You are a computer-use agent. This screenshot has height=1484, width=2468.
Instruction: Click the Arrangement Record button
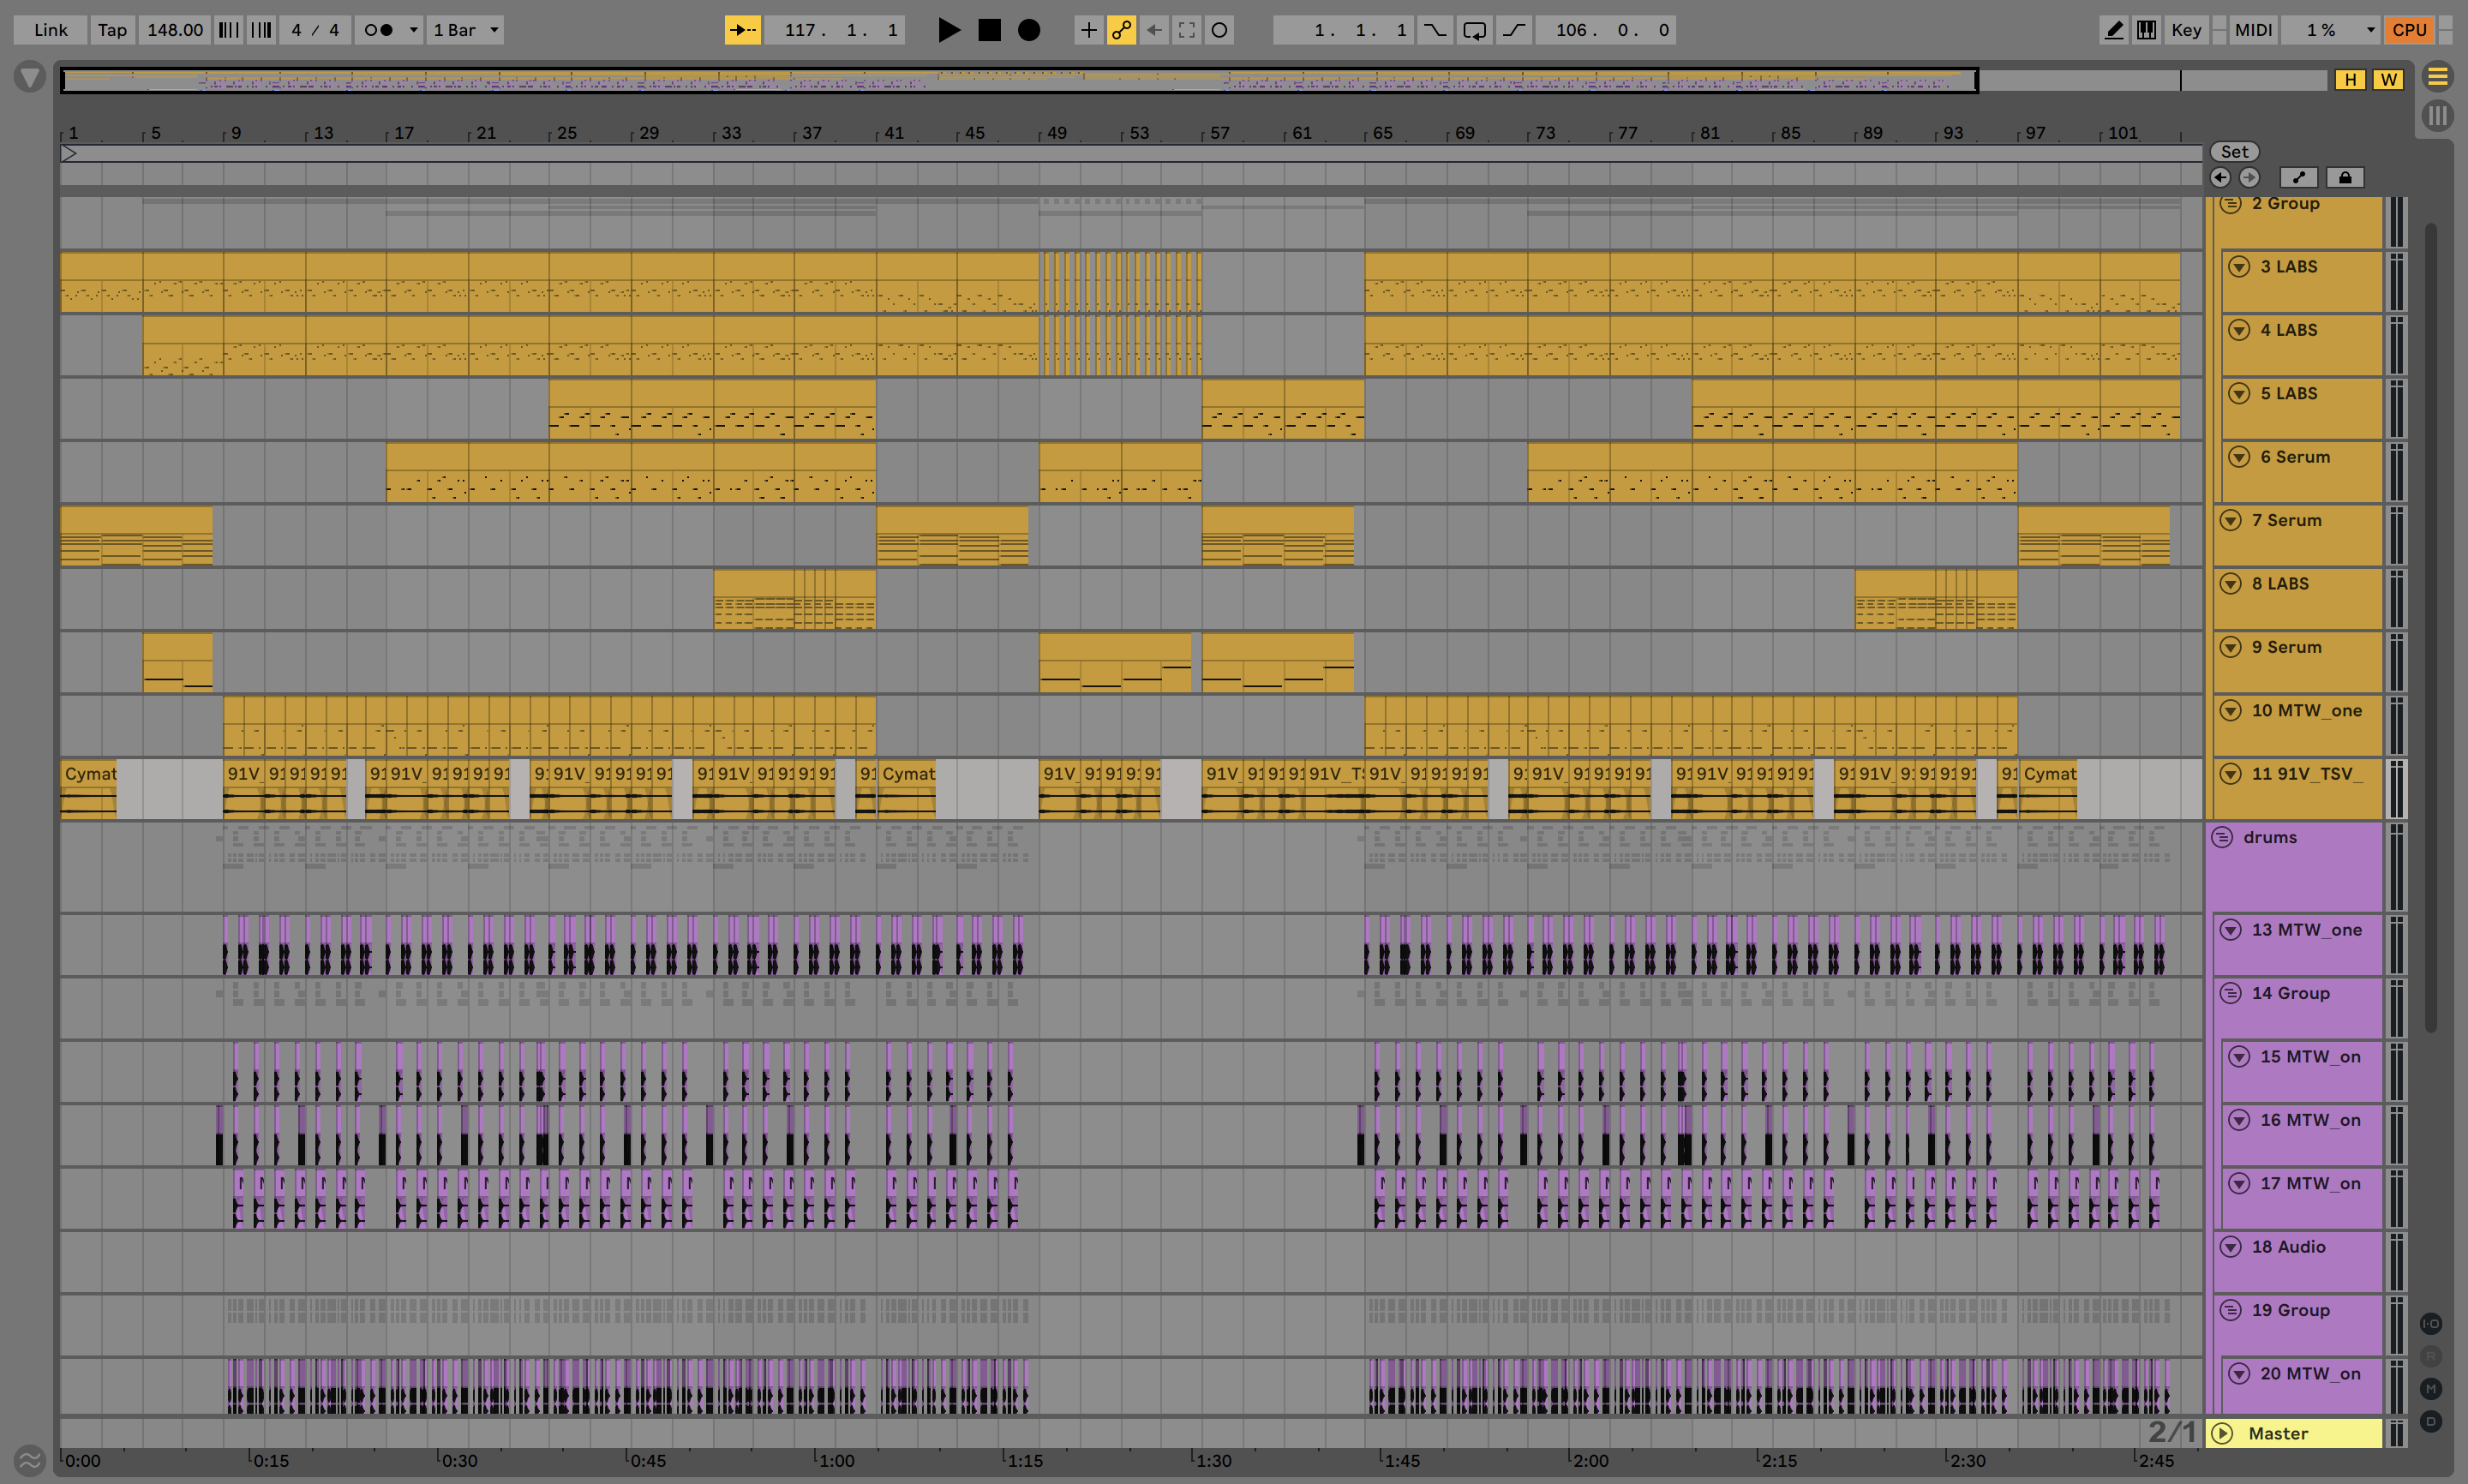(1028, 30)
